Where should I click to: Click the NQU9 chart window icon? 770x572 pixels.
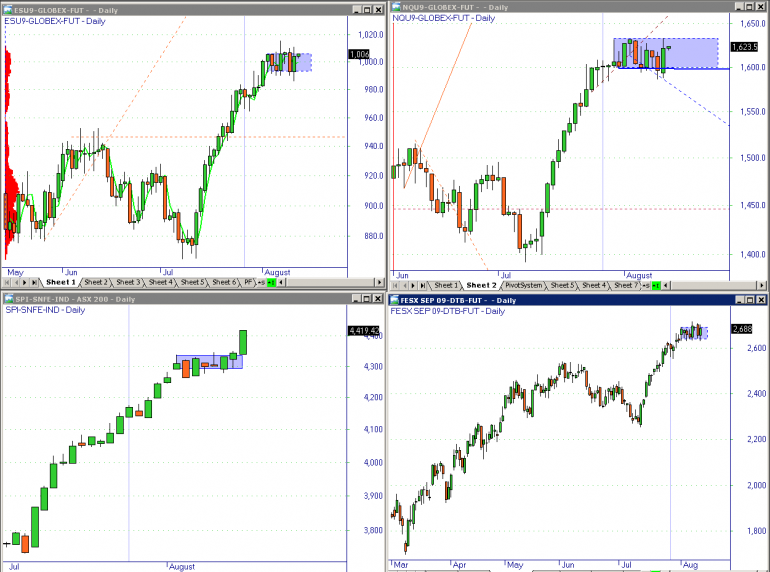(x=396, y=7)
